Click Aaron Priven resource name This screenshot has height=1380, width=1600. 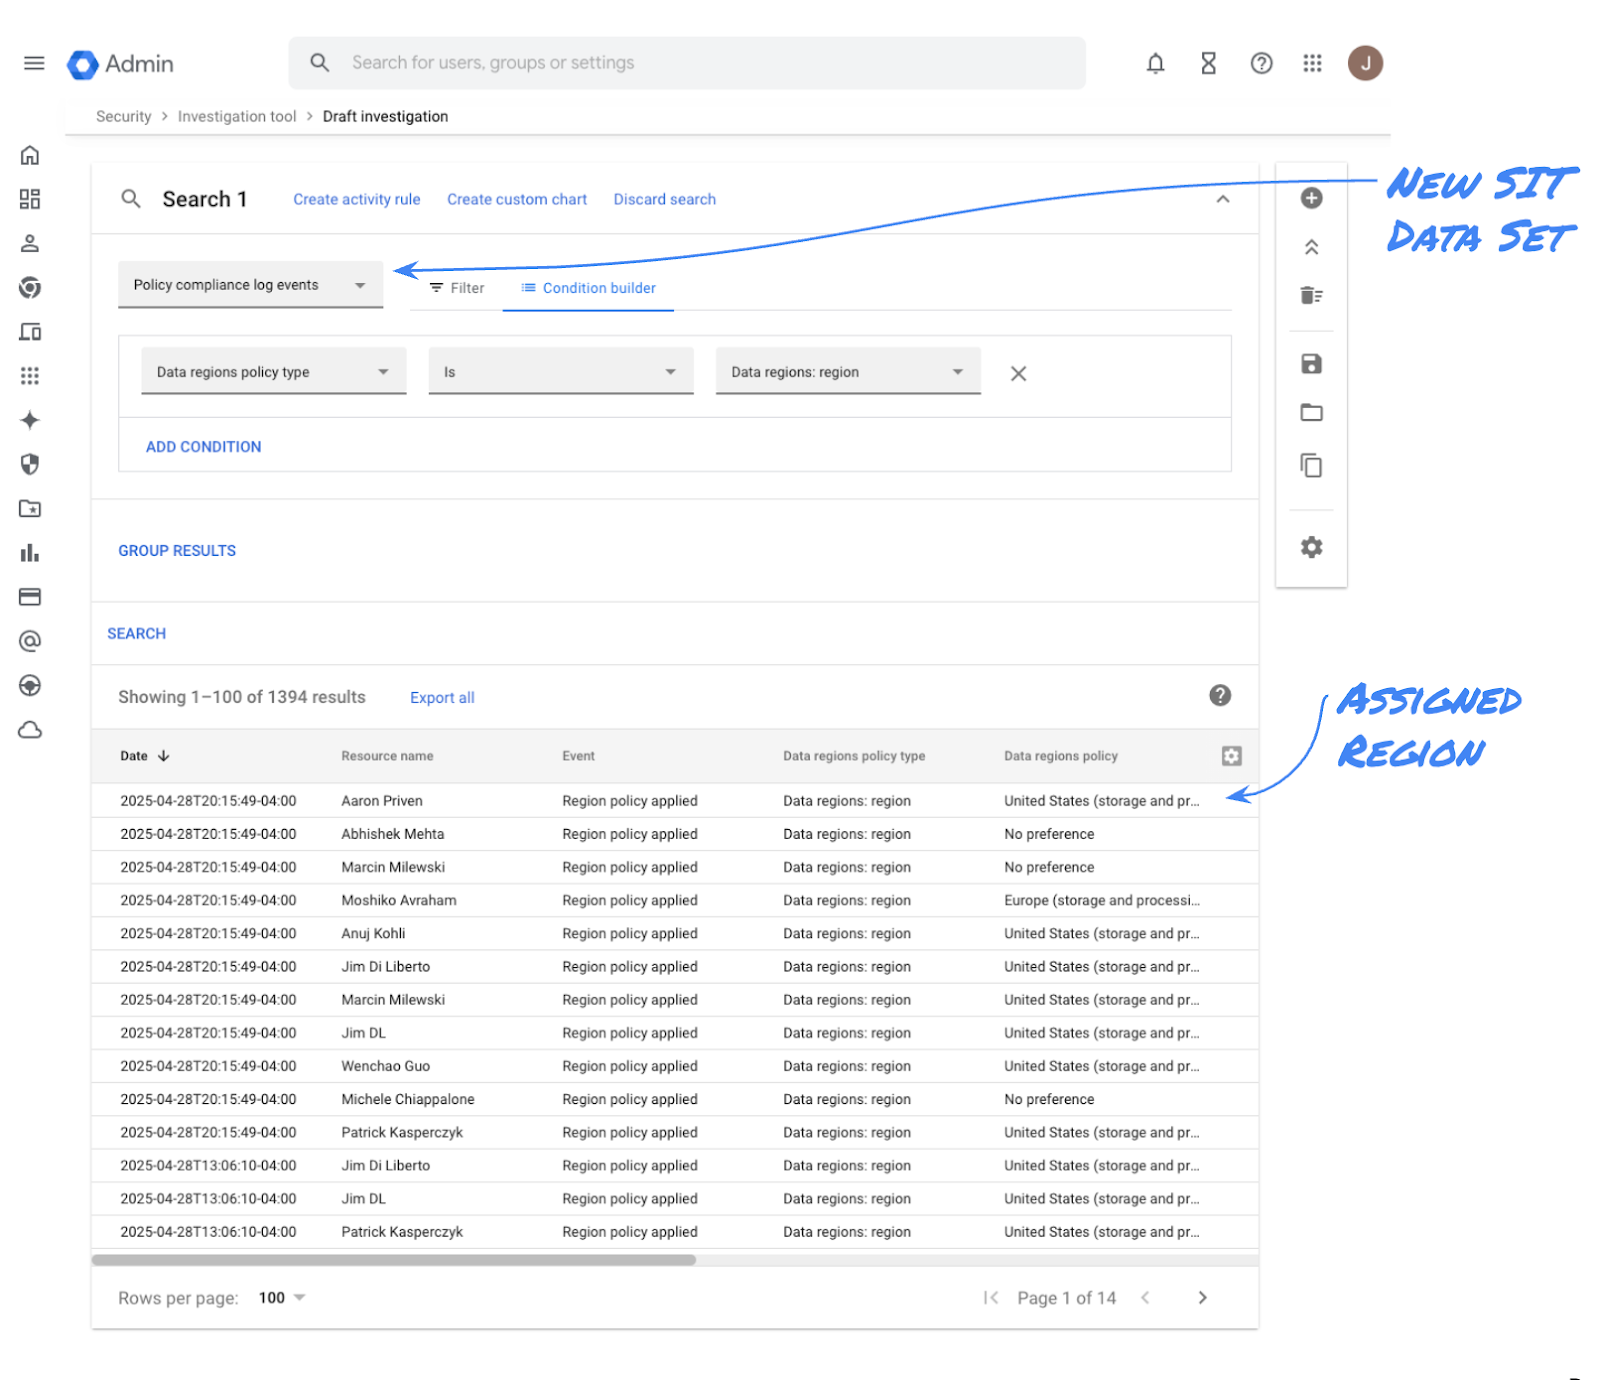pyautogui.click(x=382, y=801)
